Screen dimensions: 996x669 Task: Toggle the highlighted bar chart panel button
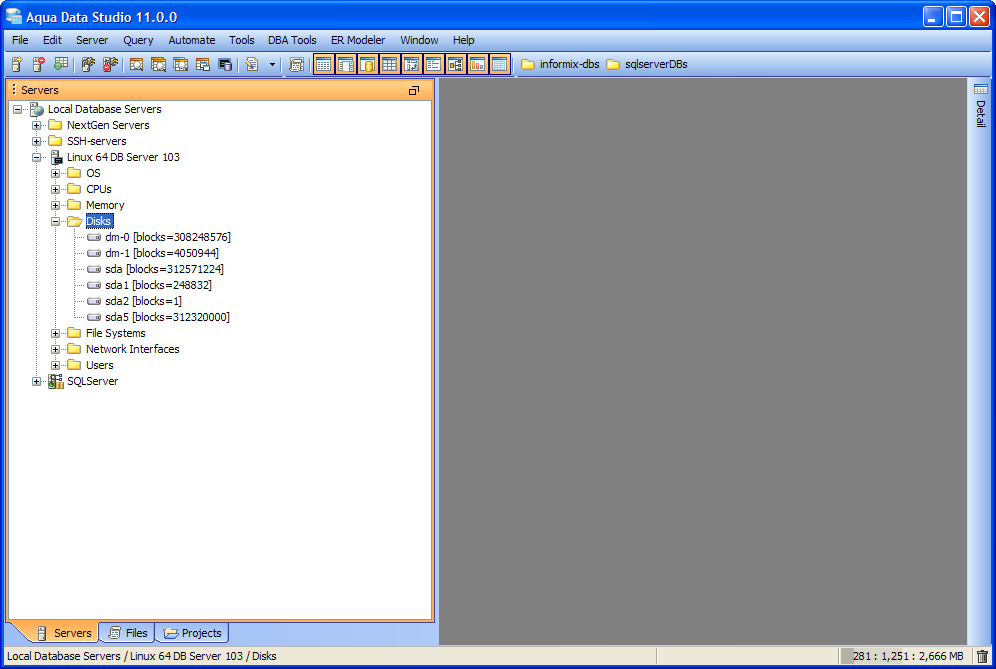click(478, 64)
